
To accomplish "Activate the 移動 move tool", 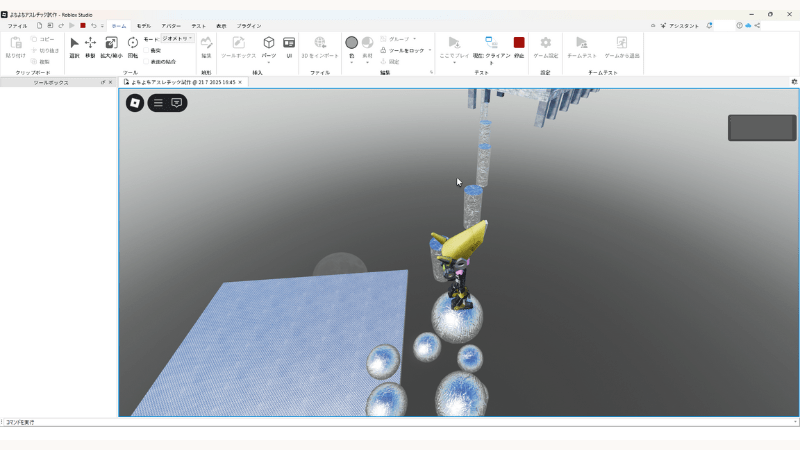I will pos(90,47).
